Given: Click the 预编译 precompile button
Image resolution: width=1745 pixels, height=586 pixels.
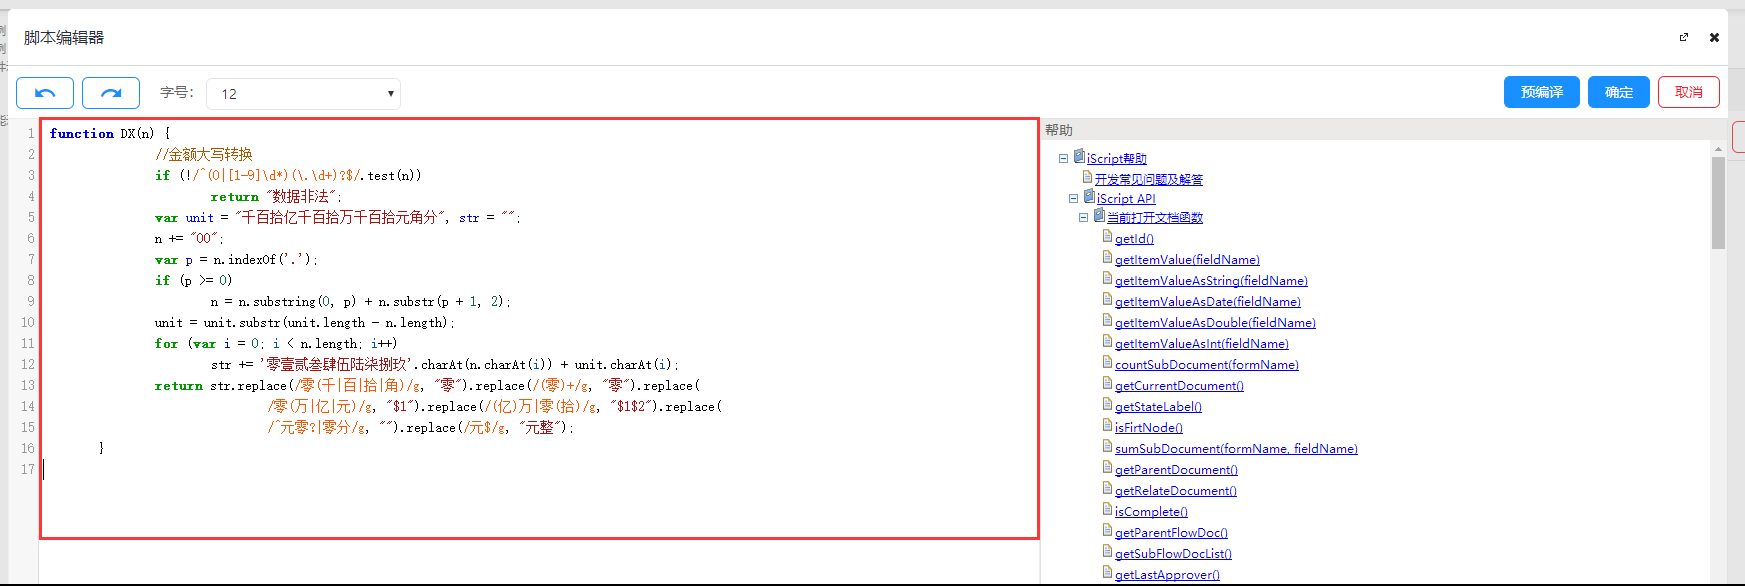Looking at the screenshot, I should [1541, 92].
